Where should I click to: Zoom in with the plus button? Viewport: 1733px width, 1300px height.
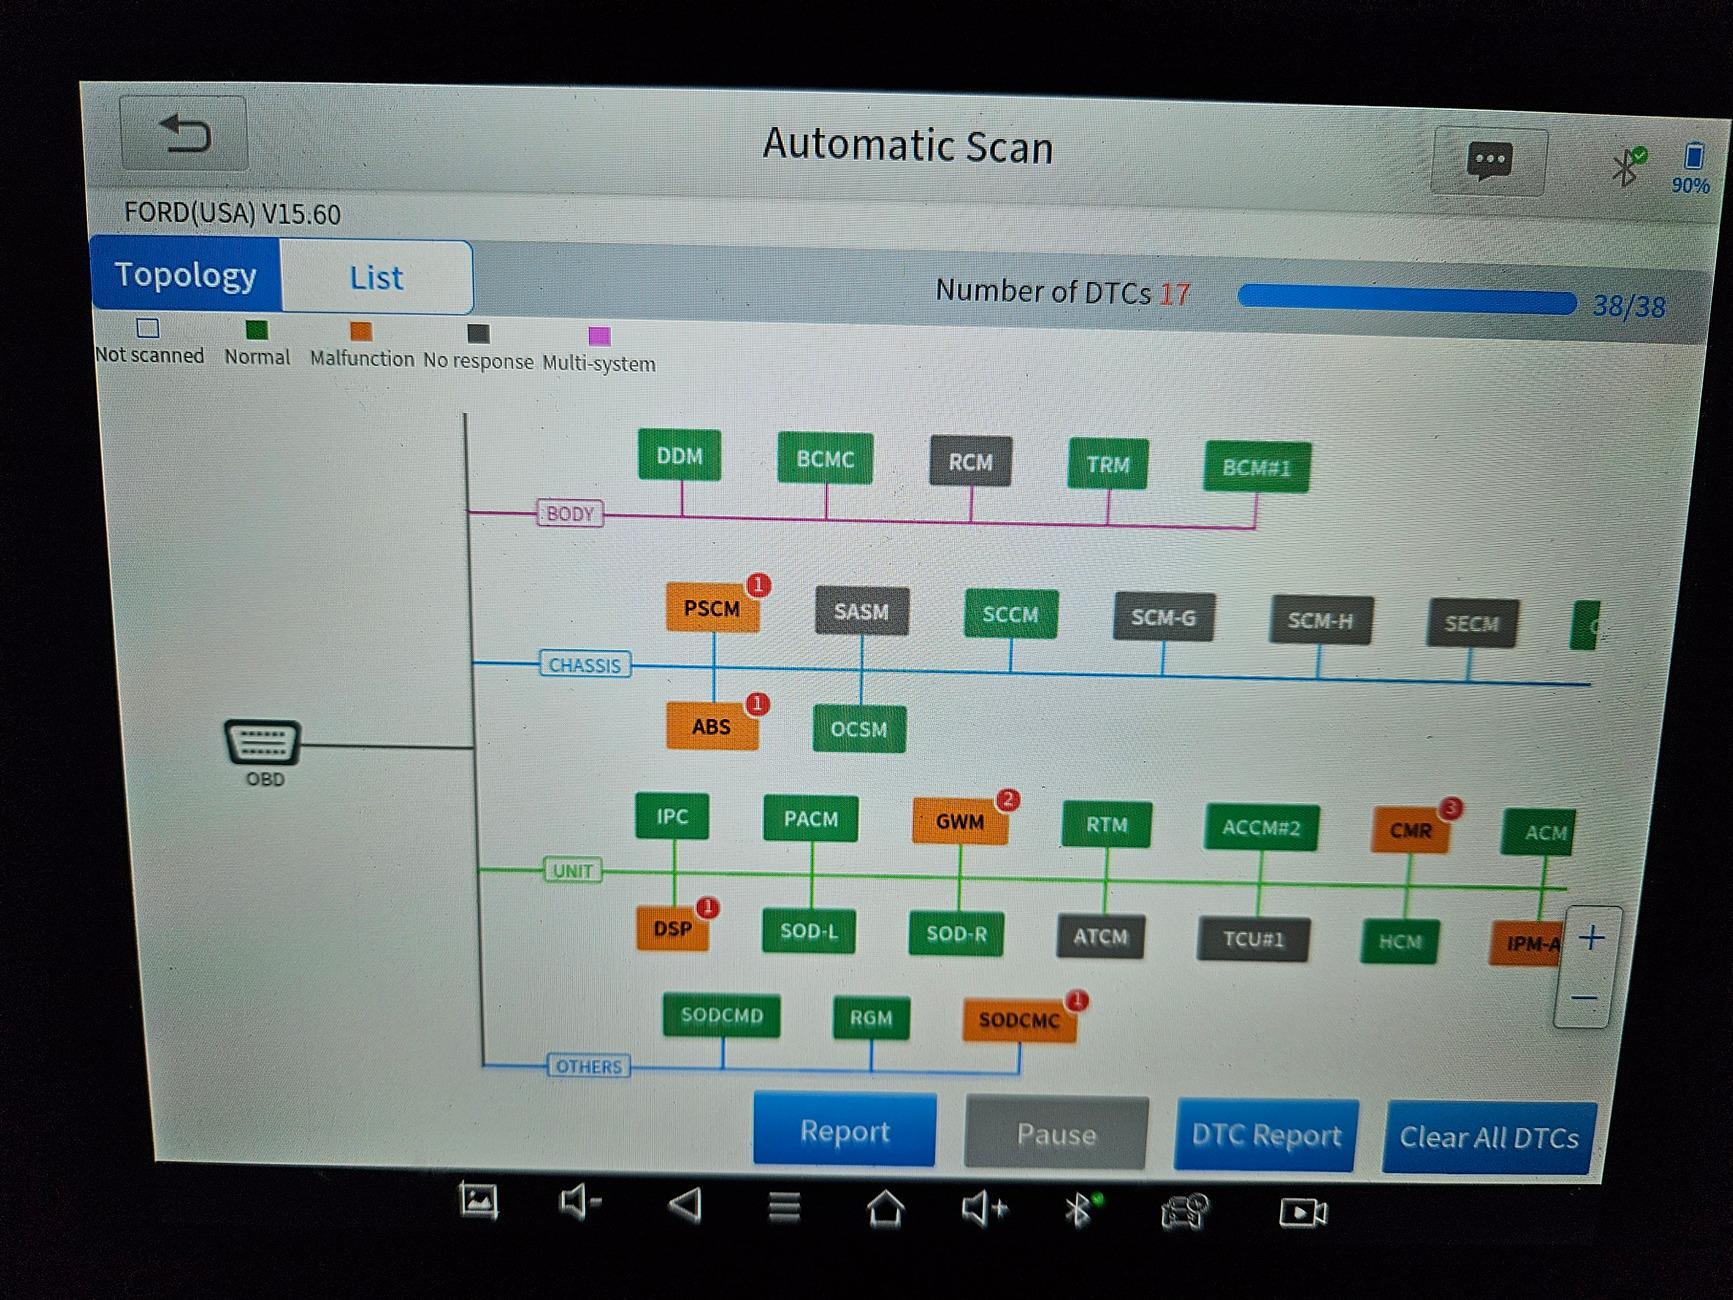[x=1591, y=938]
